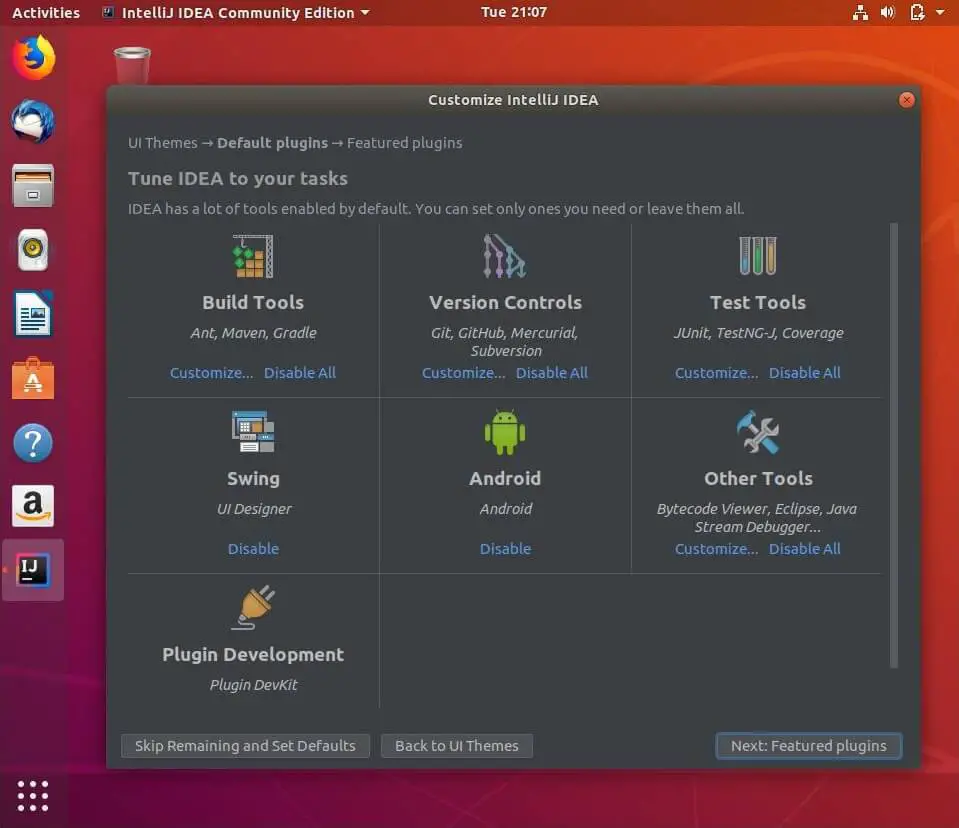This screenshot has width=959, height=828.
Task: Click the Swing heading
Action: point(253,478)
